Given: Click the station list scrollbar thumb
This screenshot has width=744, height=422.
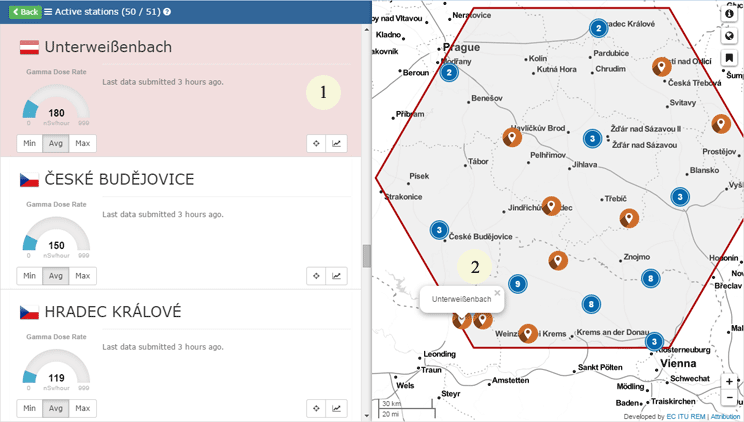Looking at the screenshot, I should pyautogui.click(x=367, y=256).
